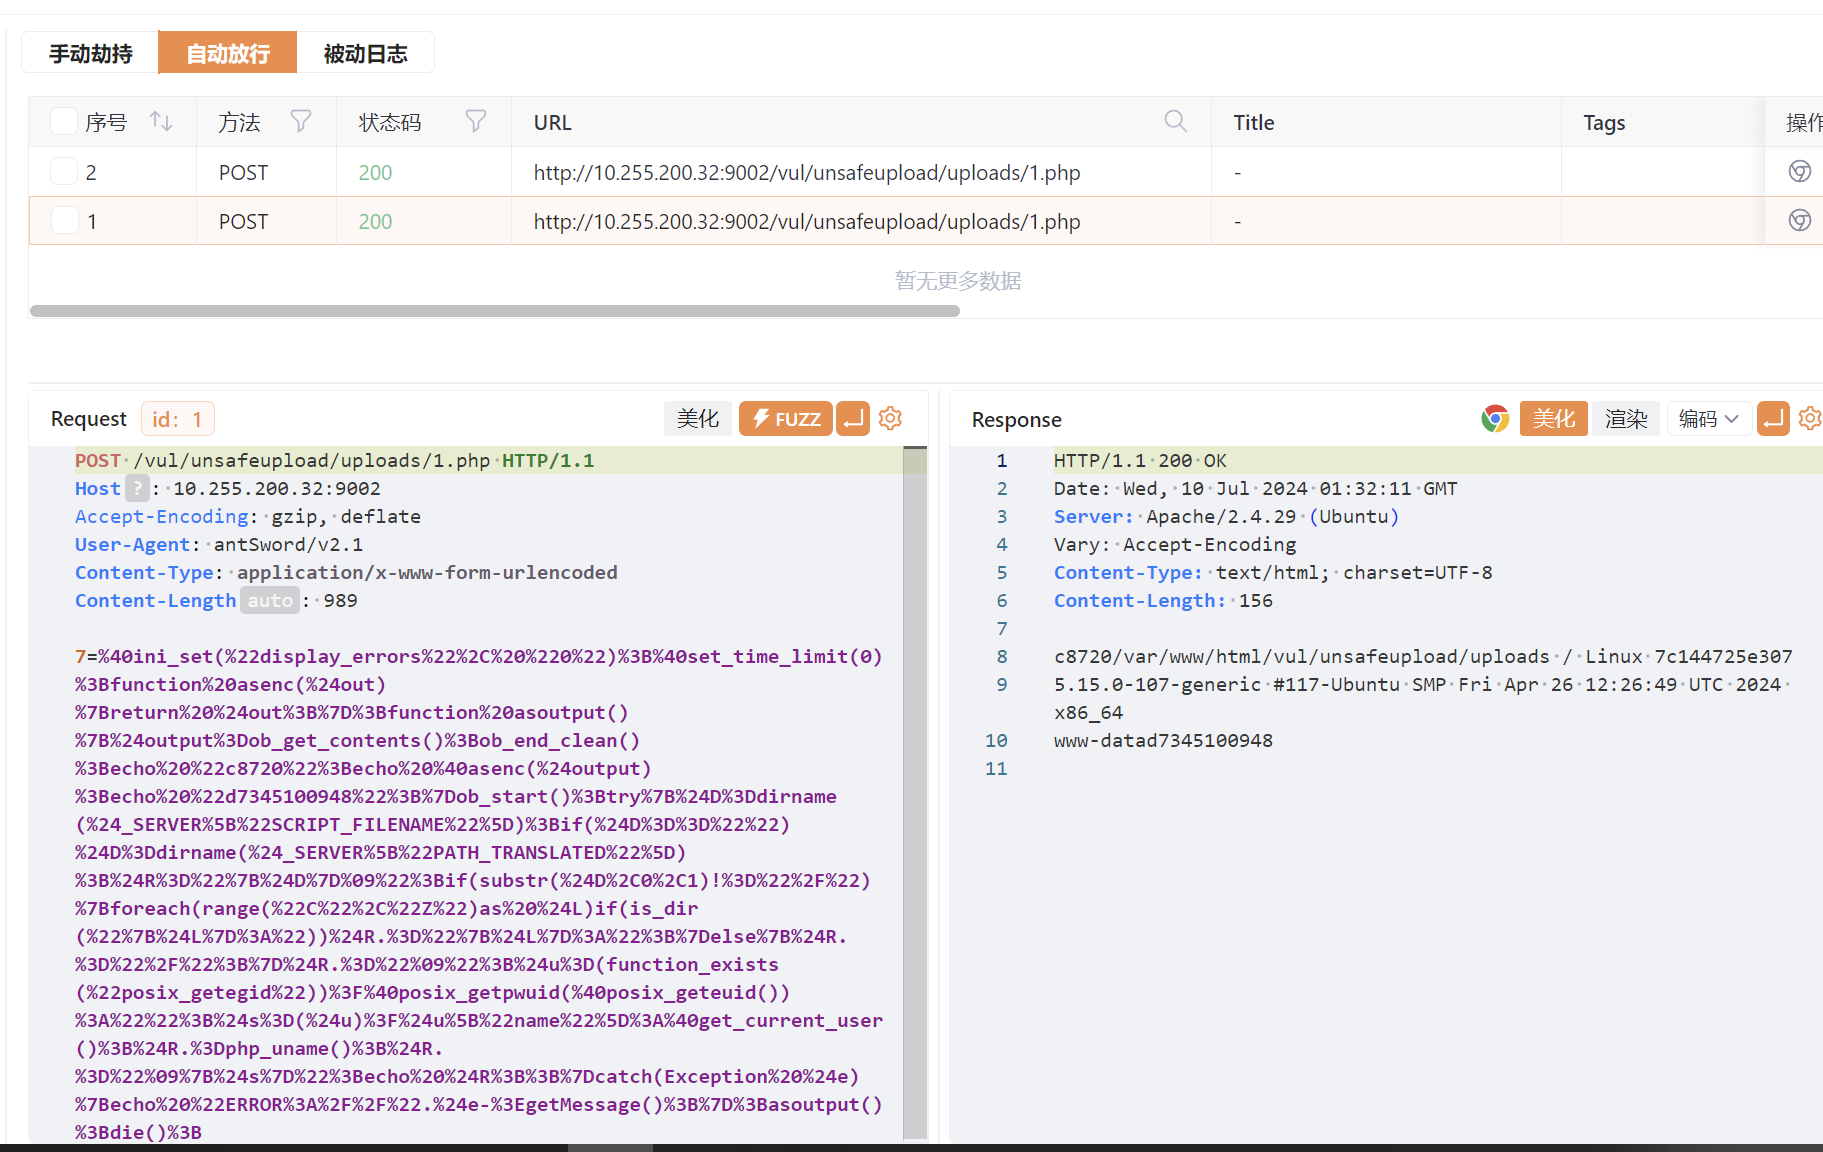Image resolution: width=1823 pixels, height=1152 pixels.
Task: Open Request panel settings gear
Action: (890, 419)
